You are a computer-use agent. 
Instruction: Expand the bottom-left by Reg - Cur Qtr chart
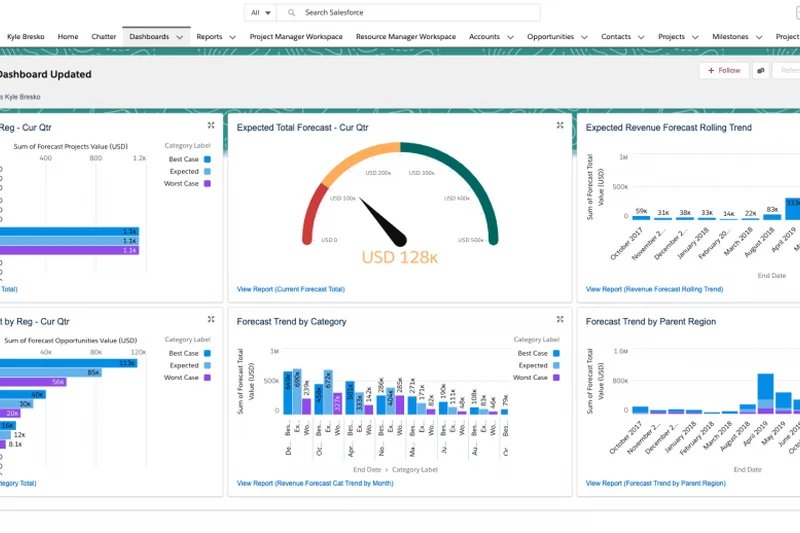[211, 320]
